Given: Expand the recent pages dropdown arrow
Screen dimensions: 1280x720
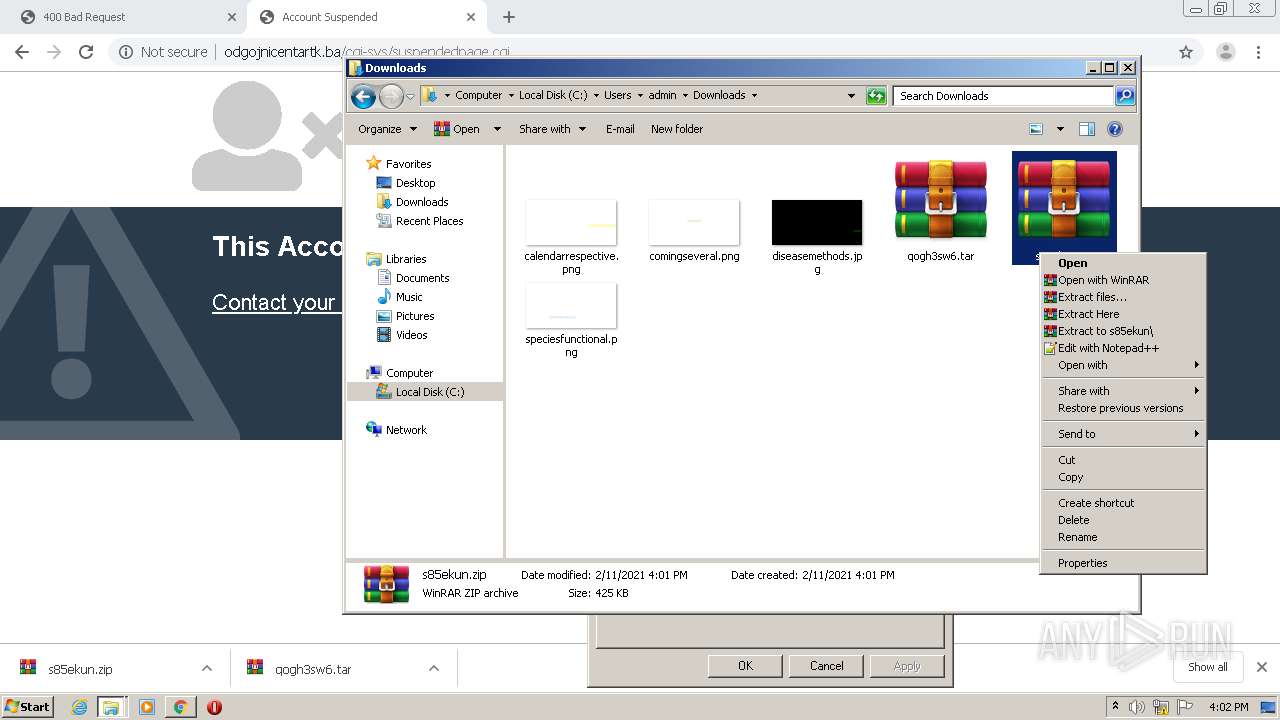Looking at the screenshot, I should pos(410,97).
